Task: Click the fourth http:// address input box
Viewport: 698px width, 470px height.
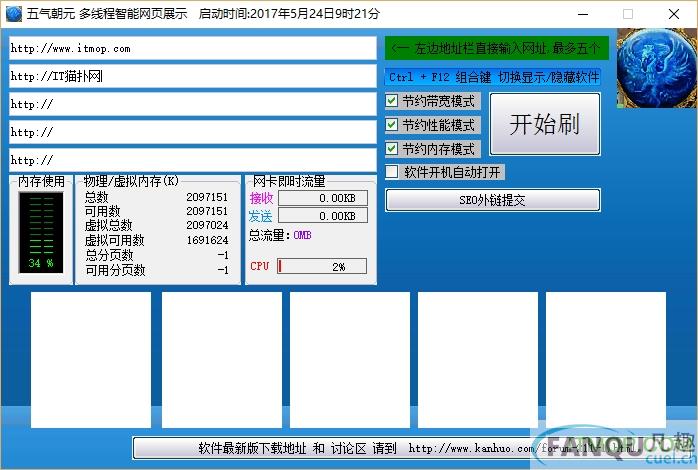Action: click(x=192, y=132)
